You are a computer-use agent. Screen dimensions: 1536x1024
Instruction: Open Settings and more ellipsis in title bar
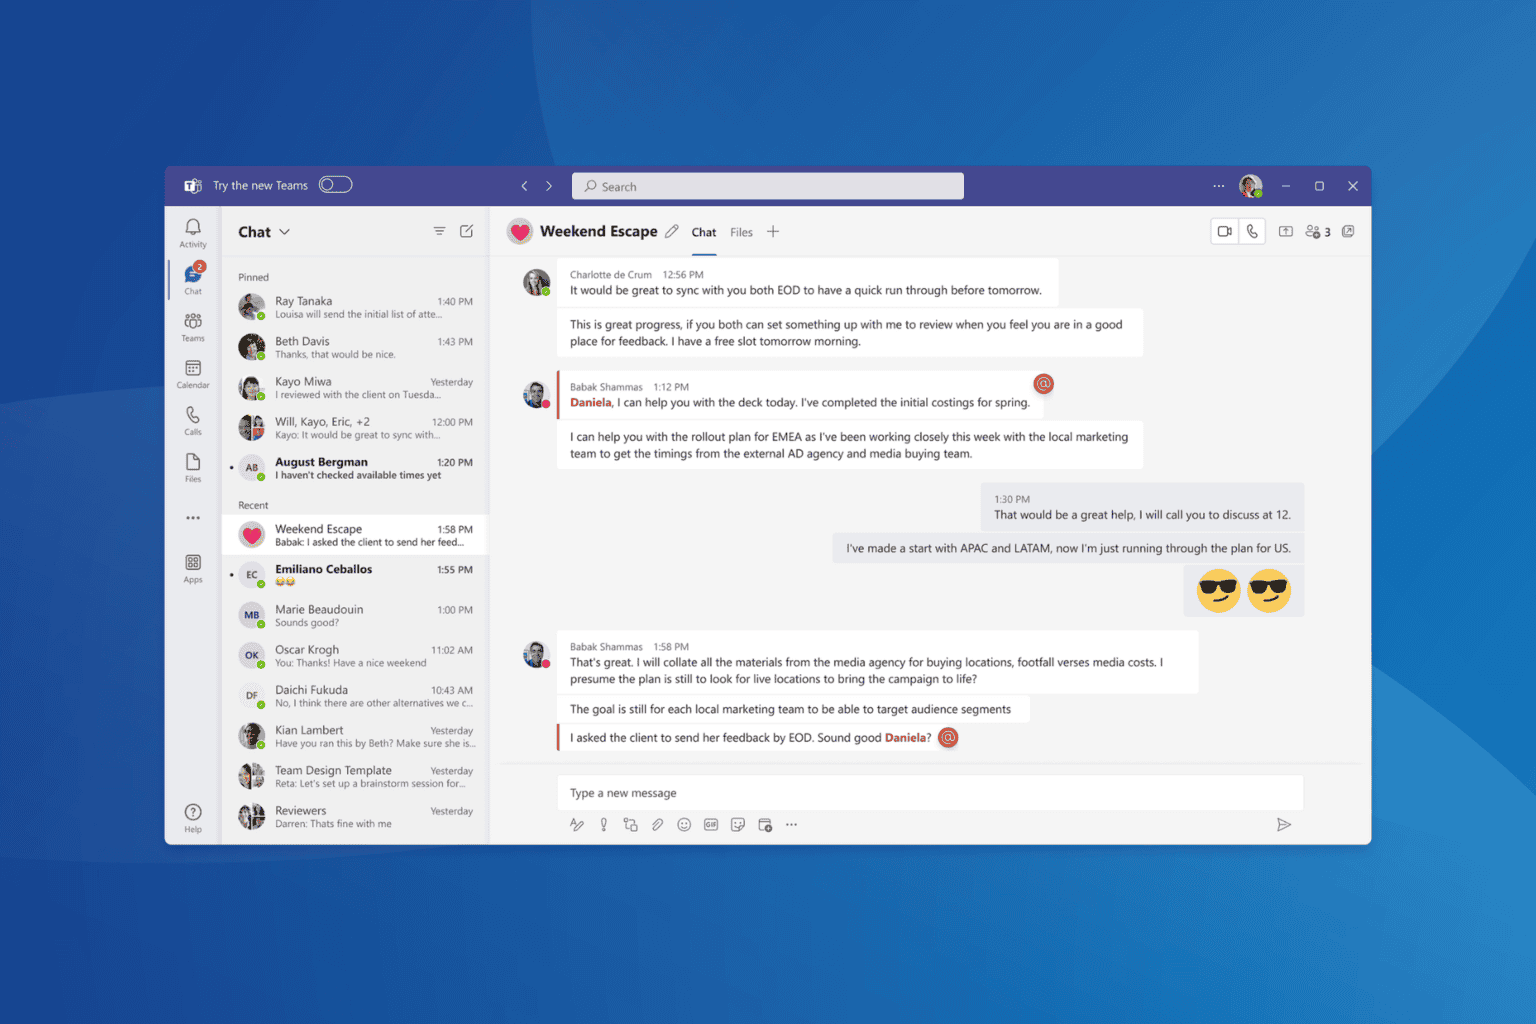(x=1218, y=186)
